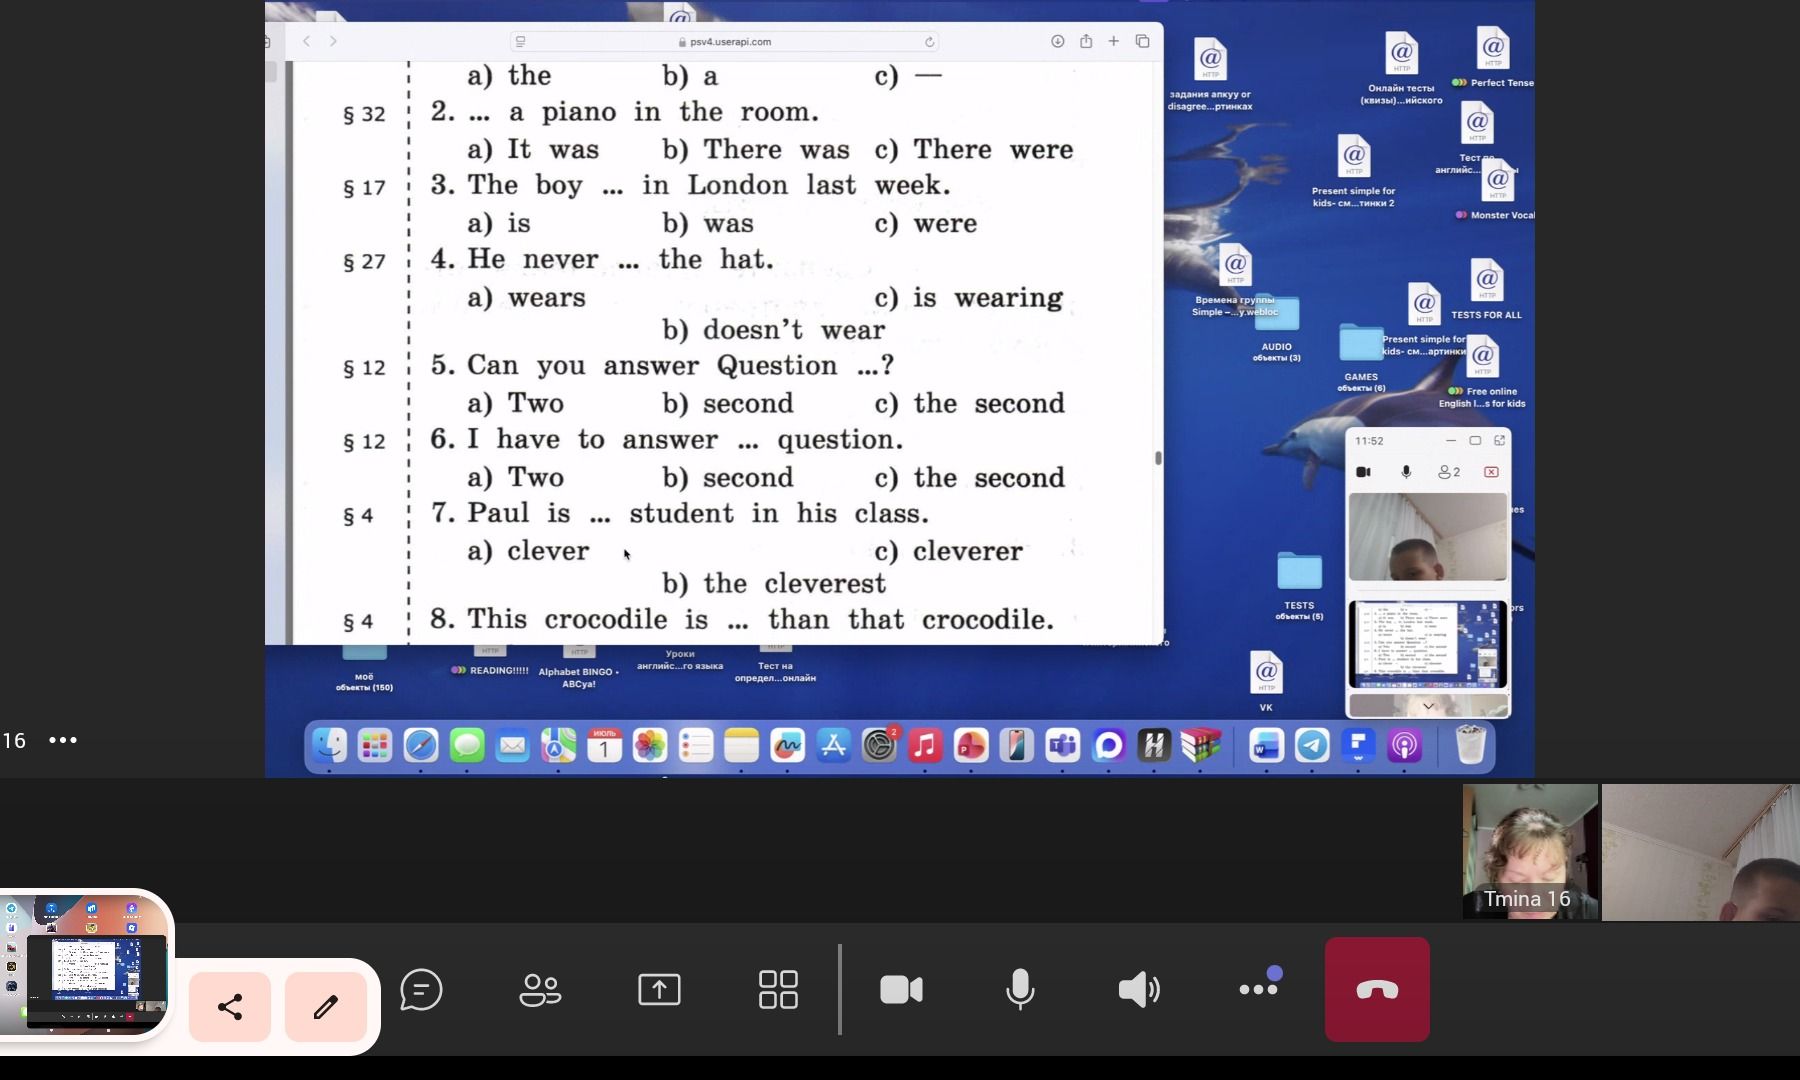Go forward in the Safari window

click(x=333, y=41)
